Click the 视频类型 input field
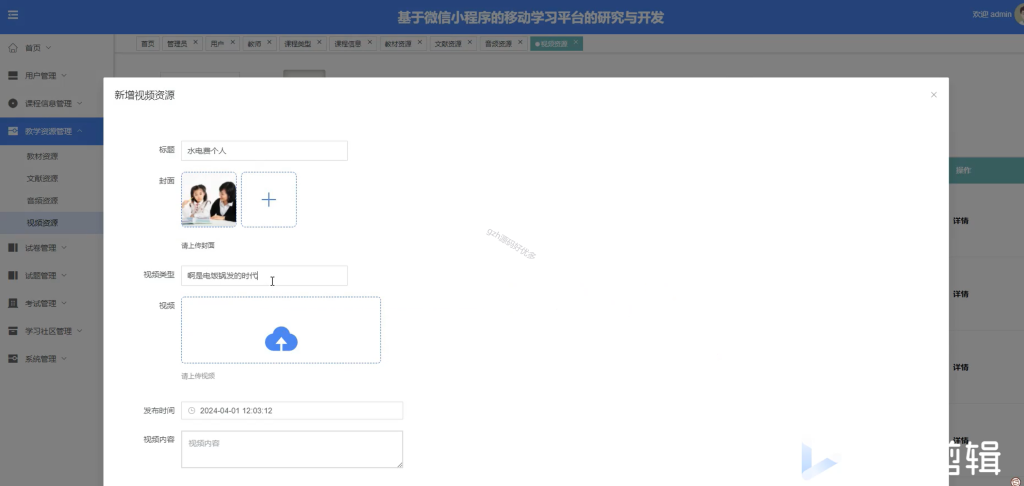Image resolution: width=1024 pixels, height=486 pixels. pyautogui.click(x=264, y=276)
